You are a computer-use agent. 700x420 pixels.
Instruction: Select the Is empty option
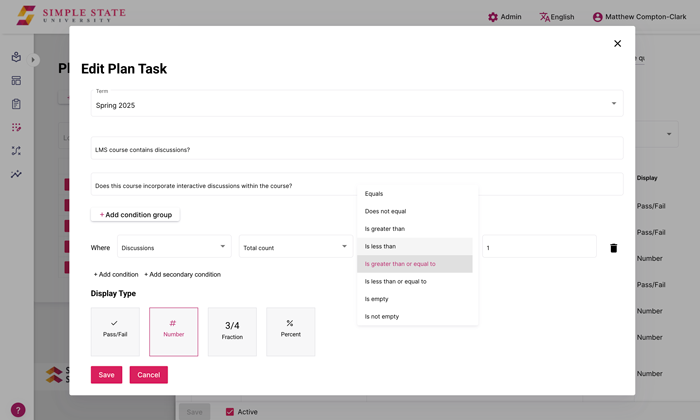415,299
